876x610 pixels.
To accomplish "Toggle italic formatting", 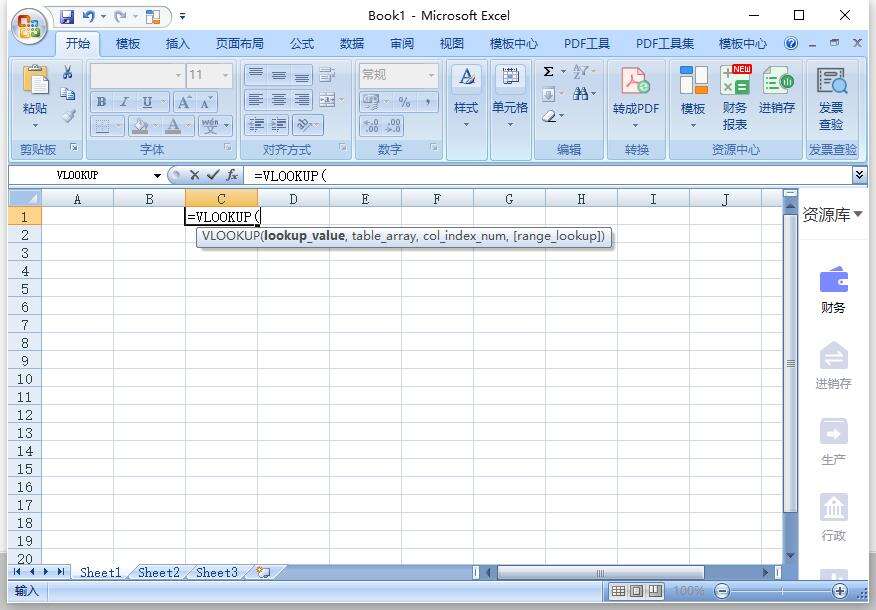I will click(124, 102).
